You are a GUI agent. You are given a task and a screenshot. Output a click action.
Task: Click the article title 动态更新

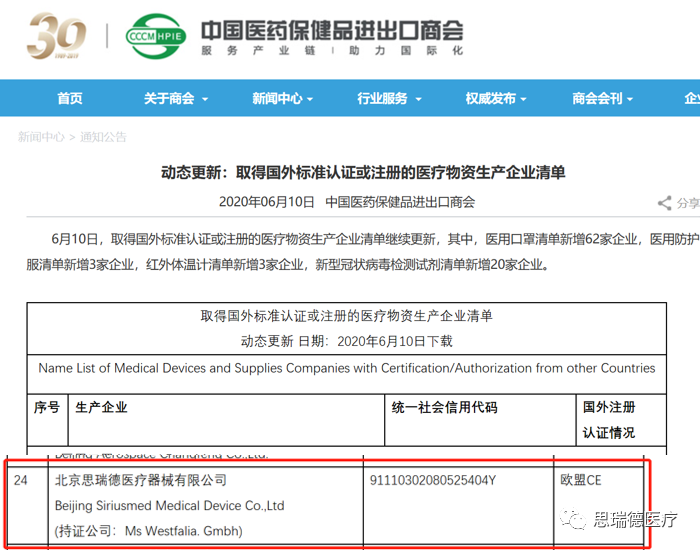pos(363,172)
